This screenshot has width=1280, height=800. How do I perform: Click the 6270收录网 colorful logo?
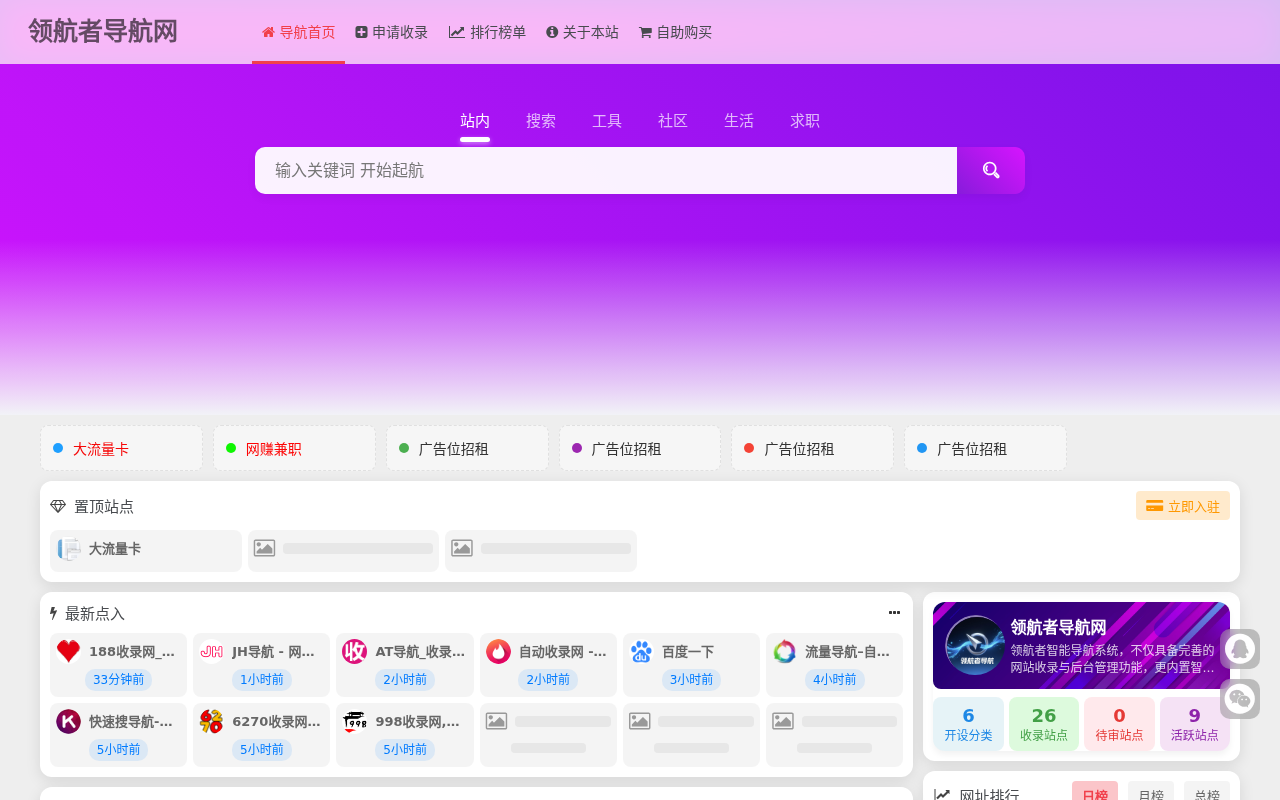pyautogui.click(x=210, y=720)
